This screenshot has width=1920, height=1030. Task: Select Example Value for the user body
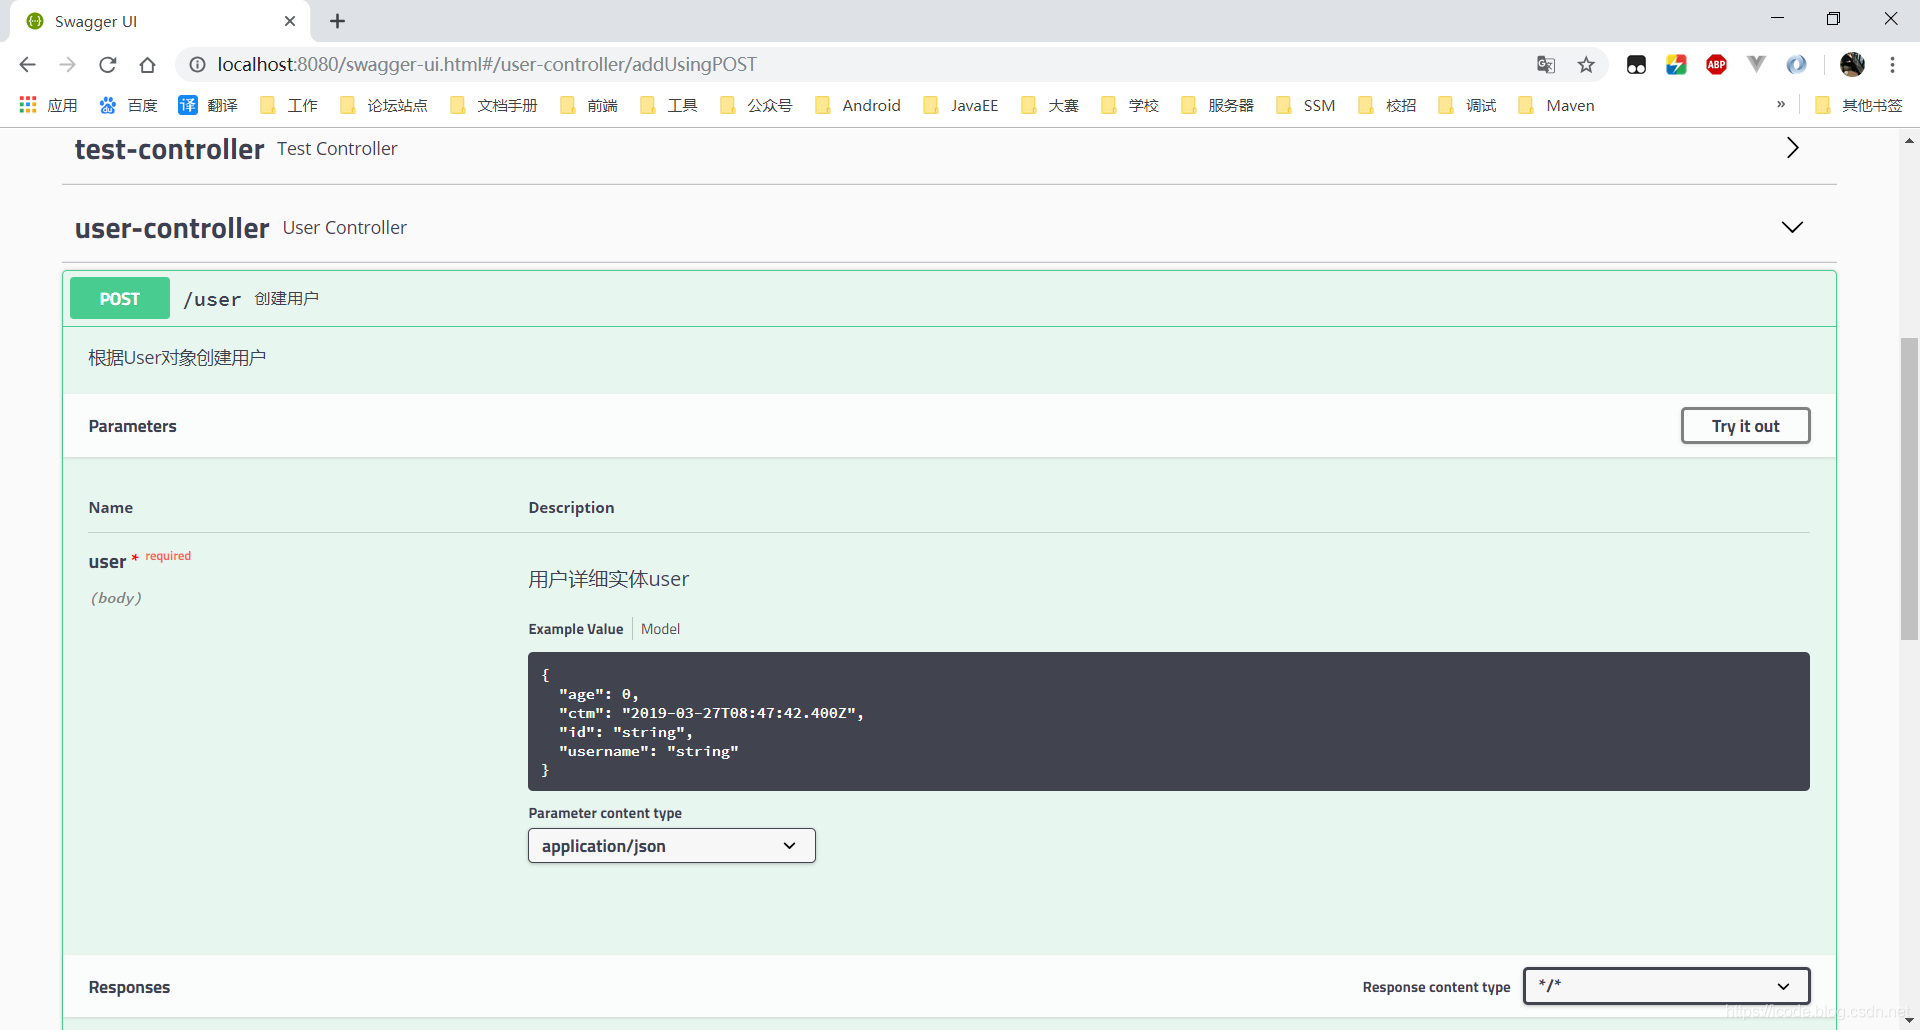coord(575,629)
